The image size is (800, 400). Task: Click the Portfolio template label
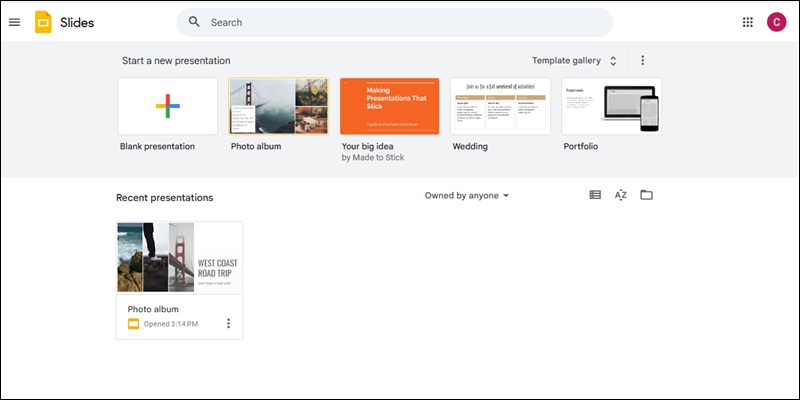point(581,146)
